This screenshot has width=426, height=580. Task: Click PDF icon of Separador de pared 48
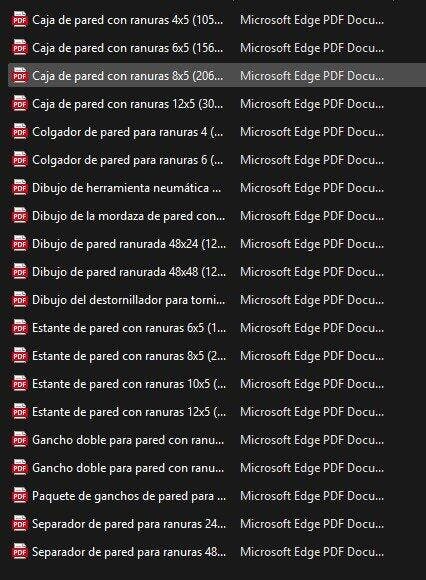tap(20, 552)
